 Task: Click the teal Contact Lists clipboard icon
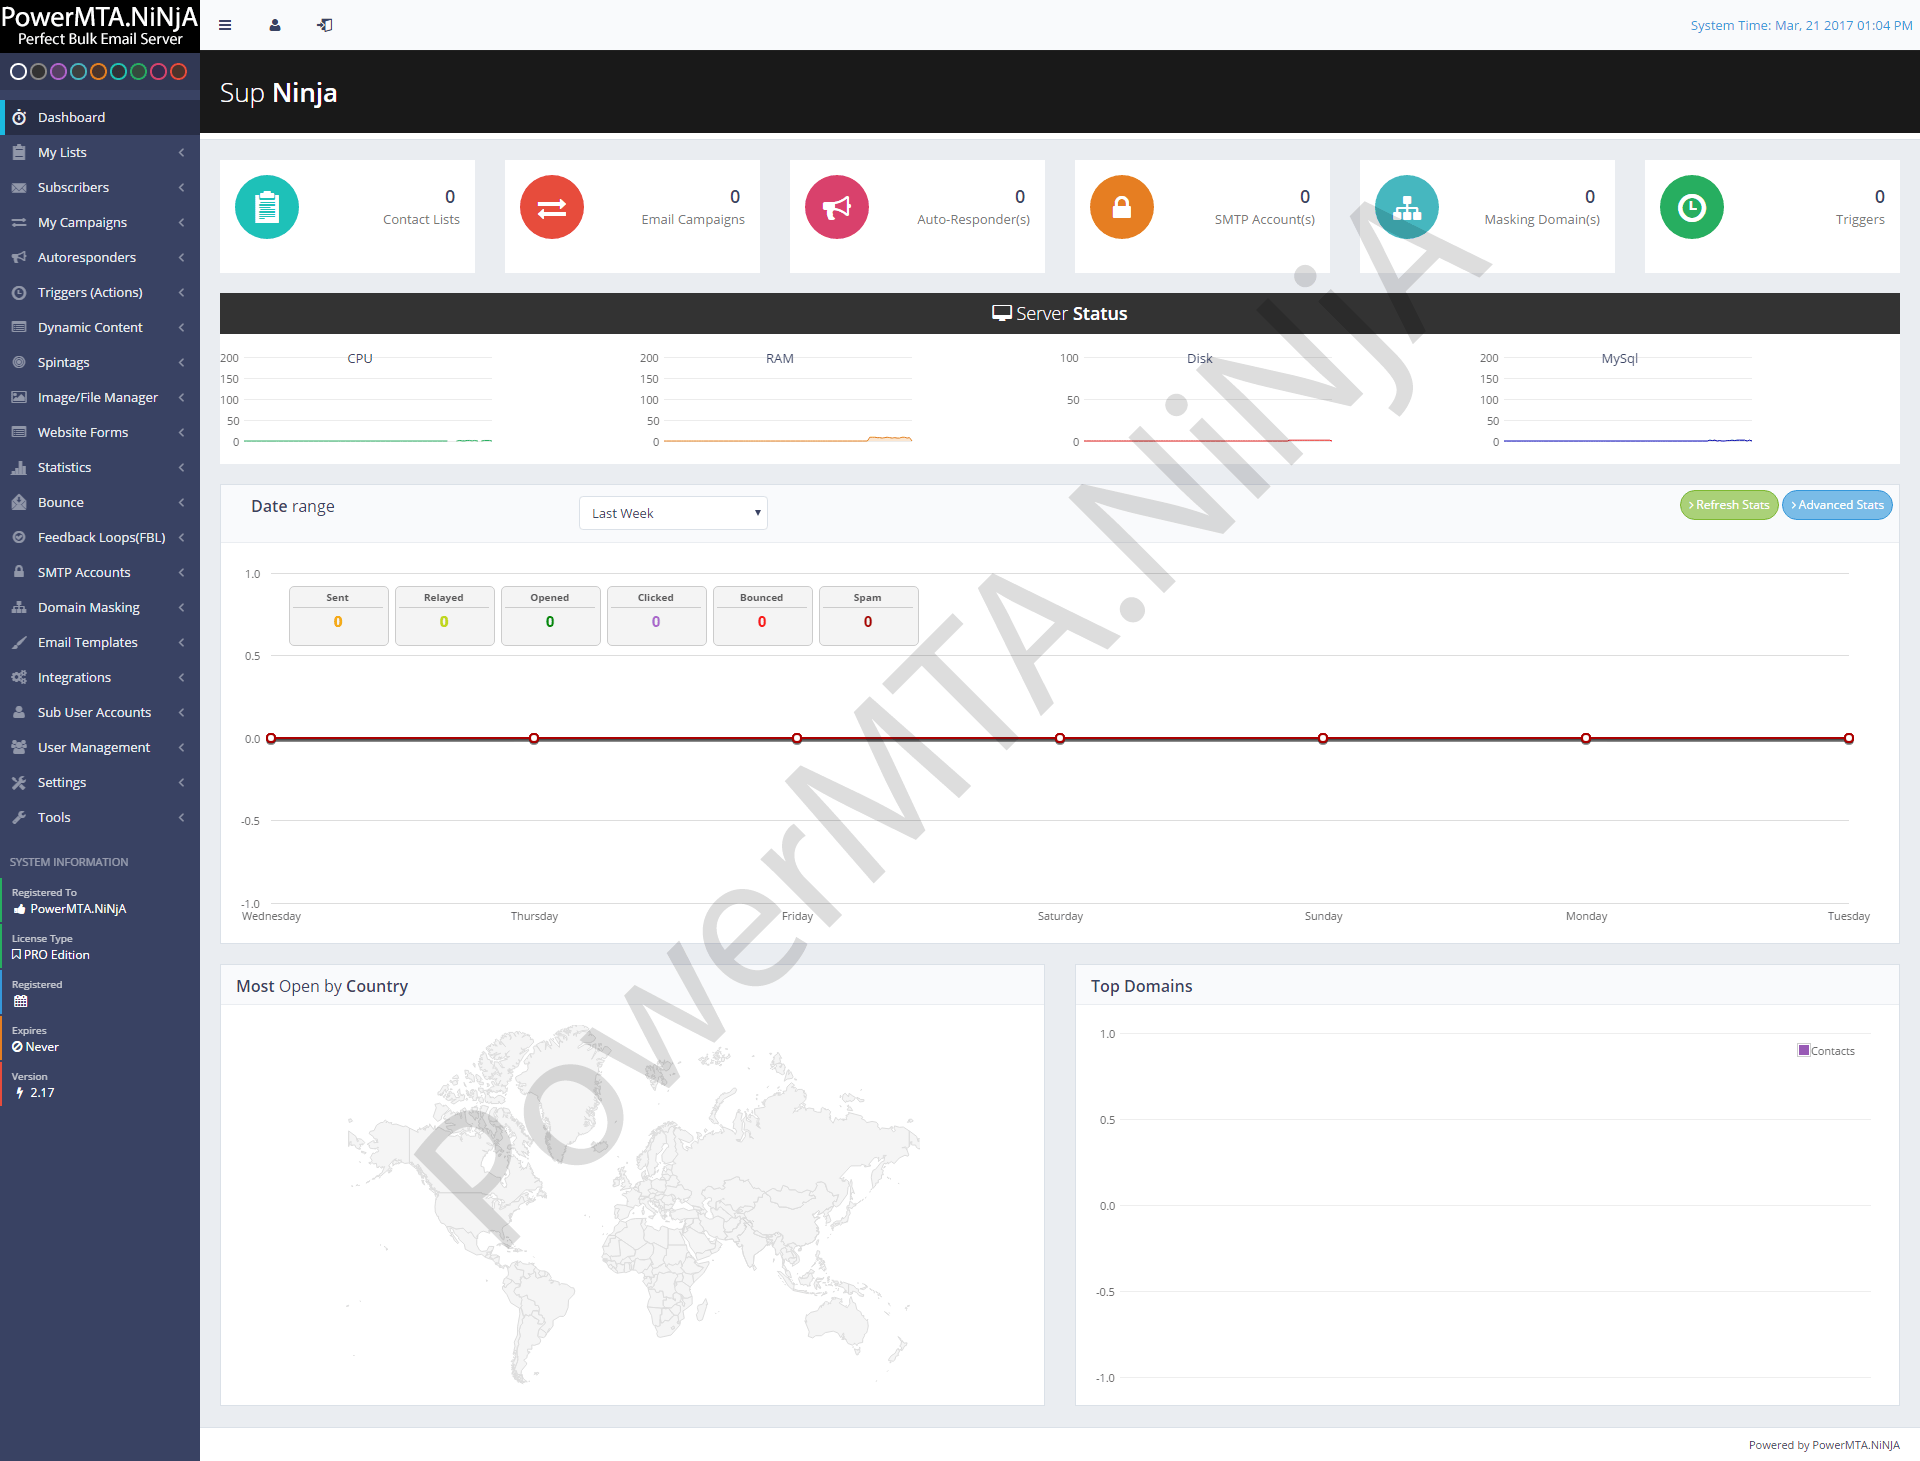tap(267, 207)
